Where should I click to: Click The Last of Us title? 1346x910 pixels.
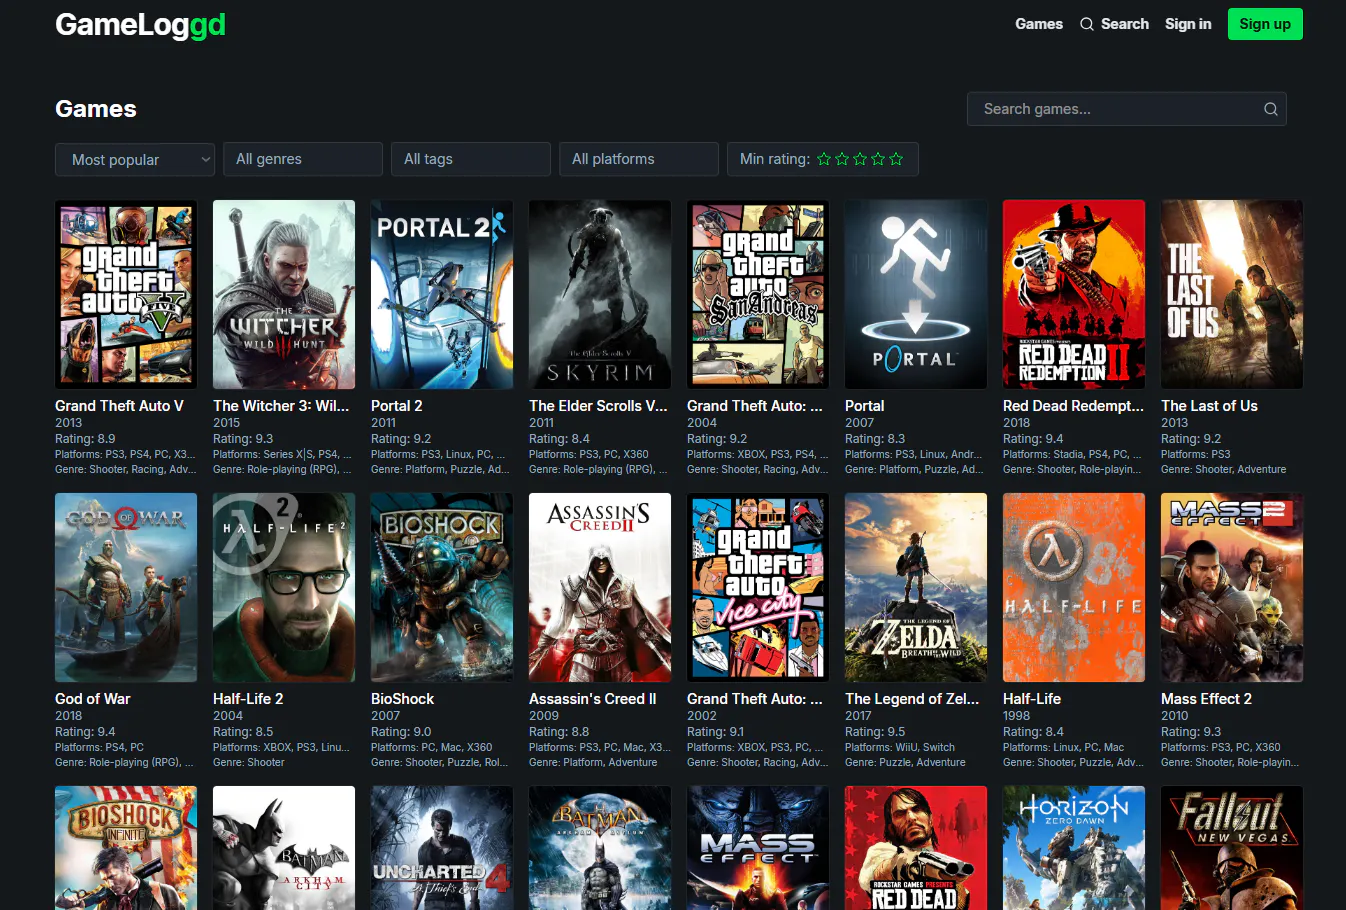(x=1209, y=406)
